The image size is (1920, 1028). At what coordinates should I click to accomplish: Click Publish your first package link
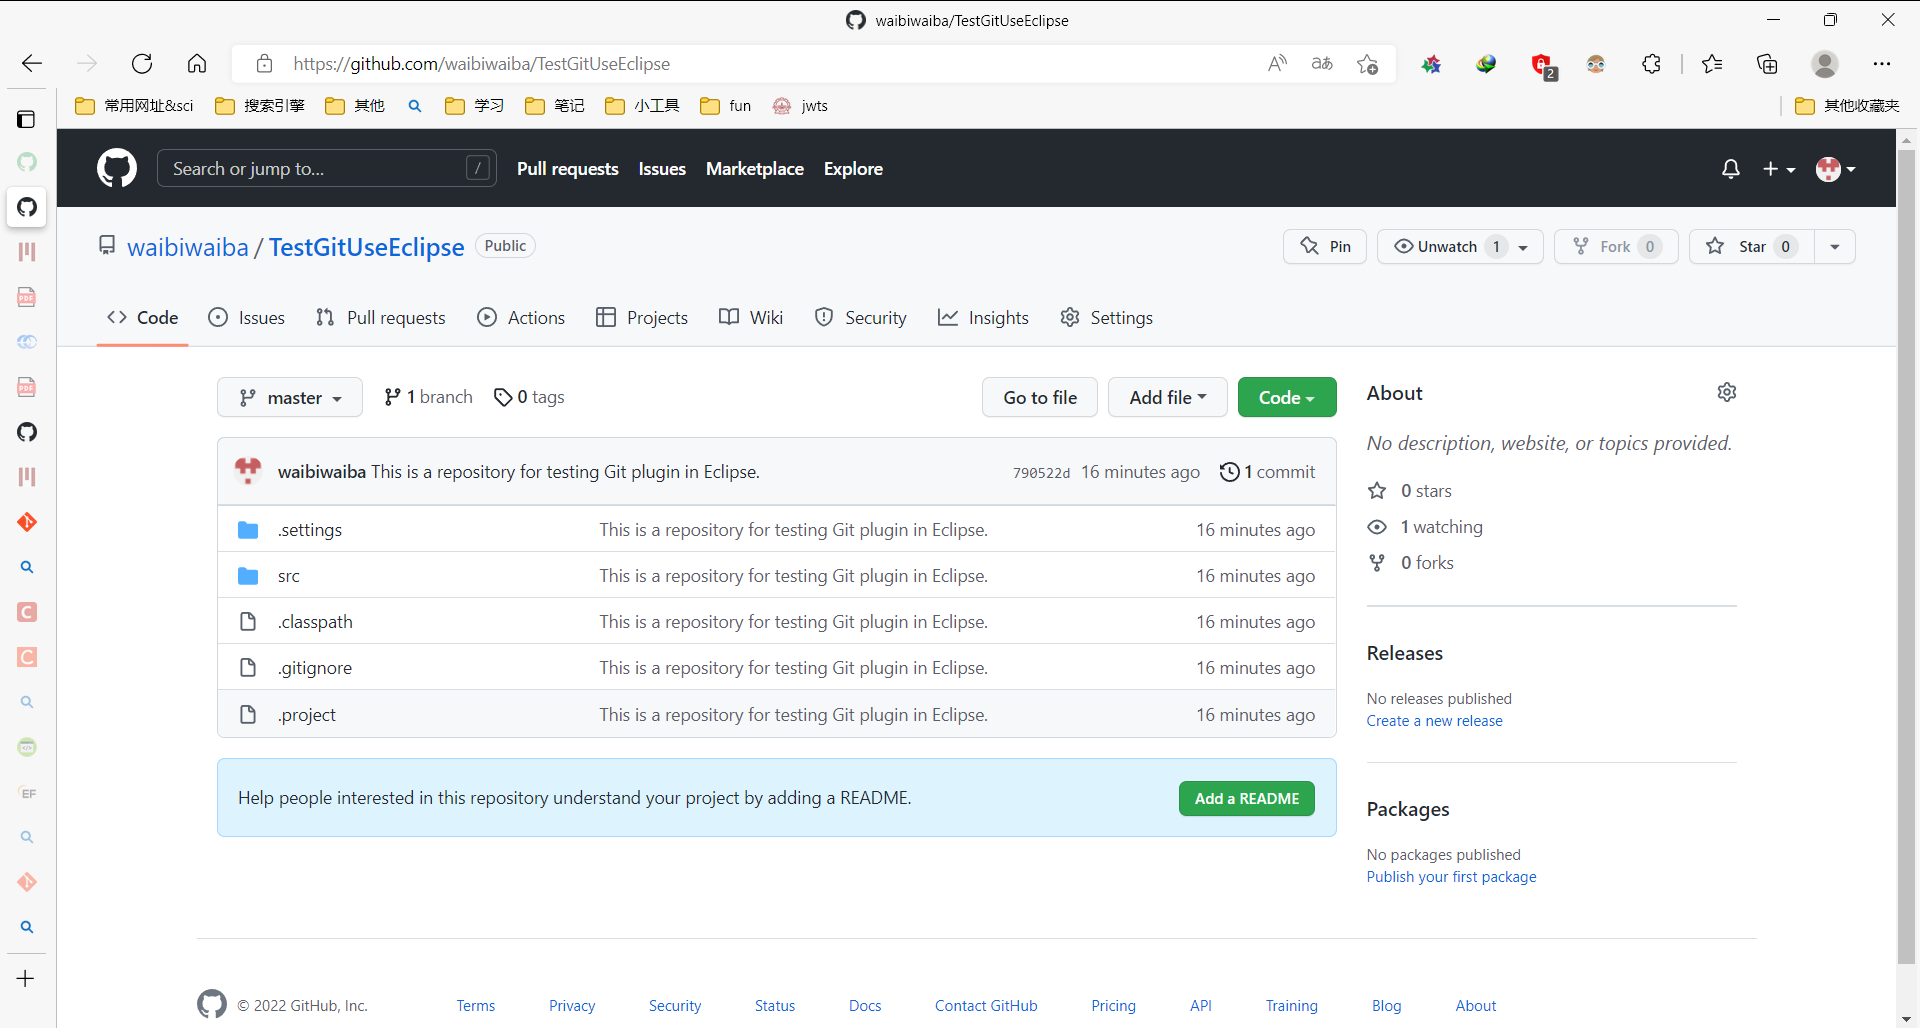coord(1451,877)
